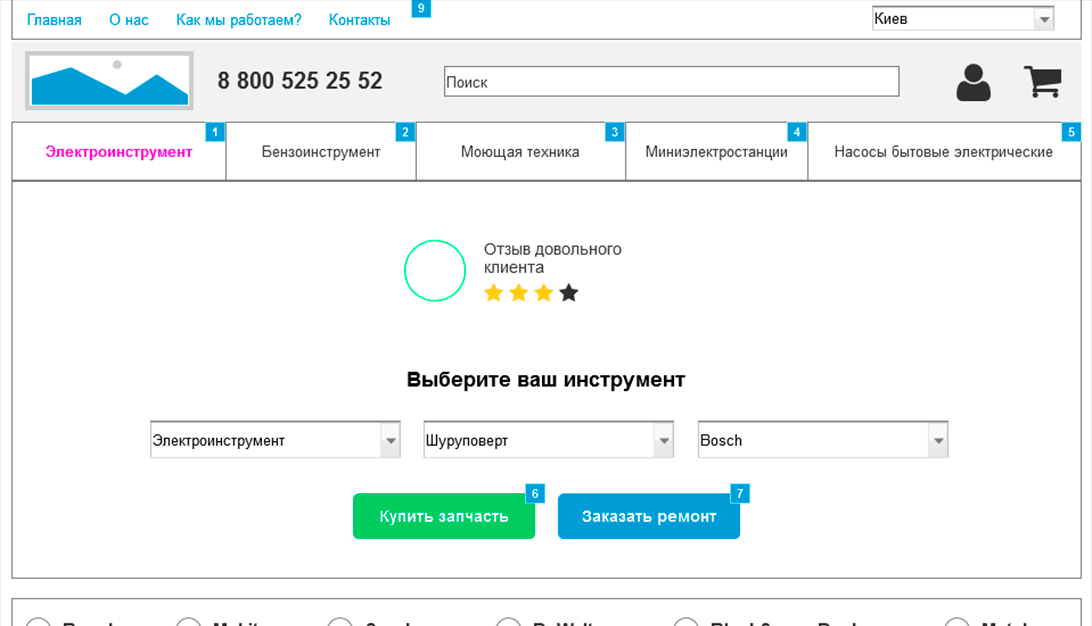
Task: Follow the Как мы работаем? link
Action: coord(238,20)
